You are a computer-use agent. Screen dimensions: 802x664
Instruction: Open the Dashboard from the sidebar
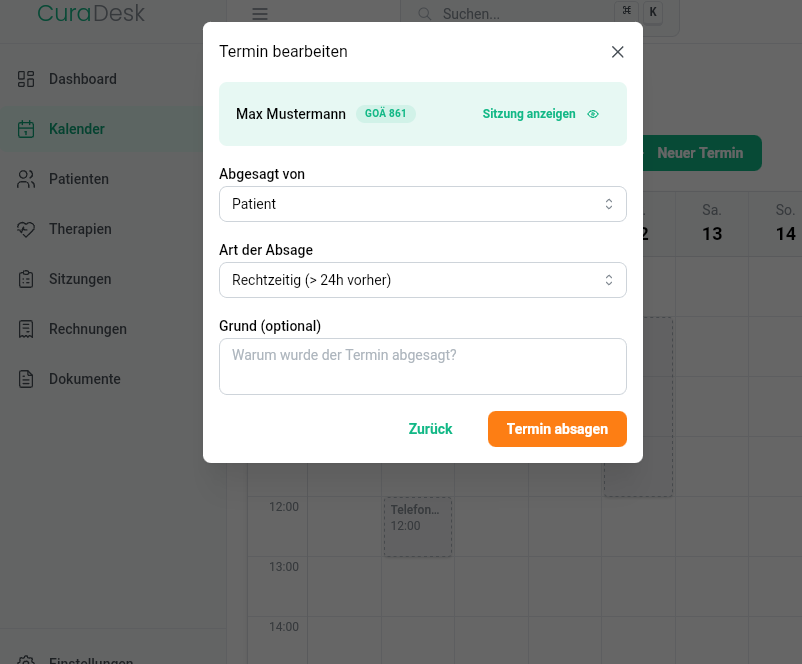tap(82, 79)
